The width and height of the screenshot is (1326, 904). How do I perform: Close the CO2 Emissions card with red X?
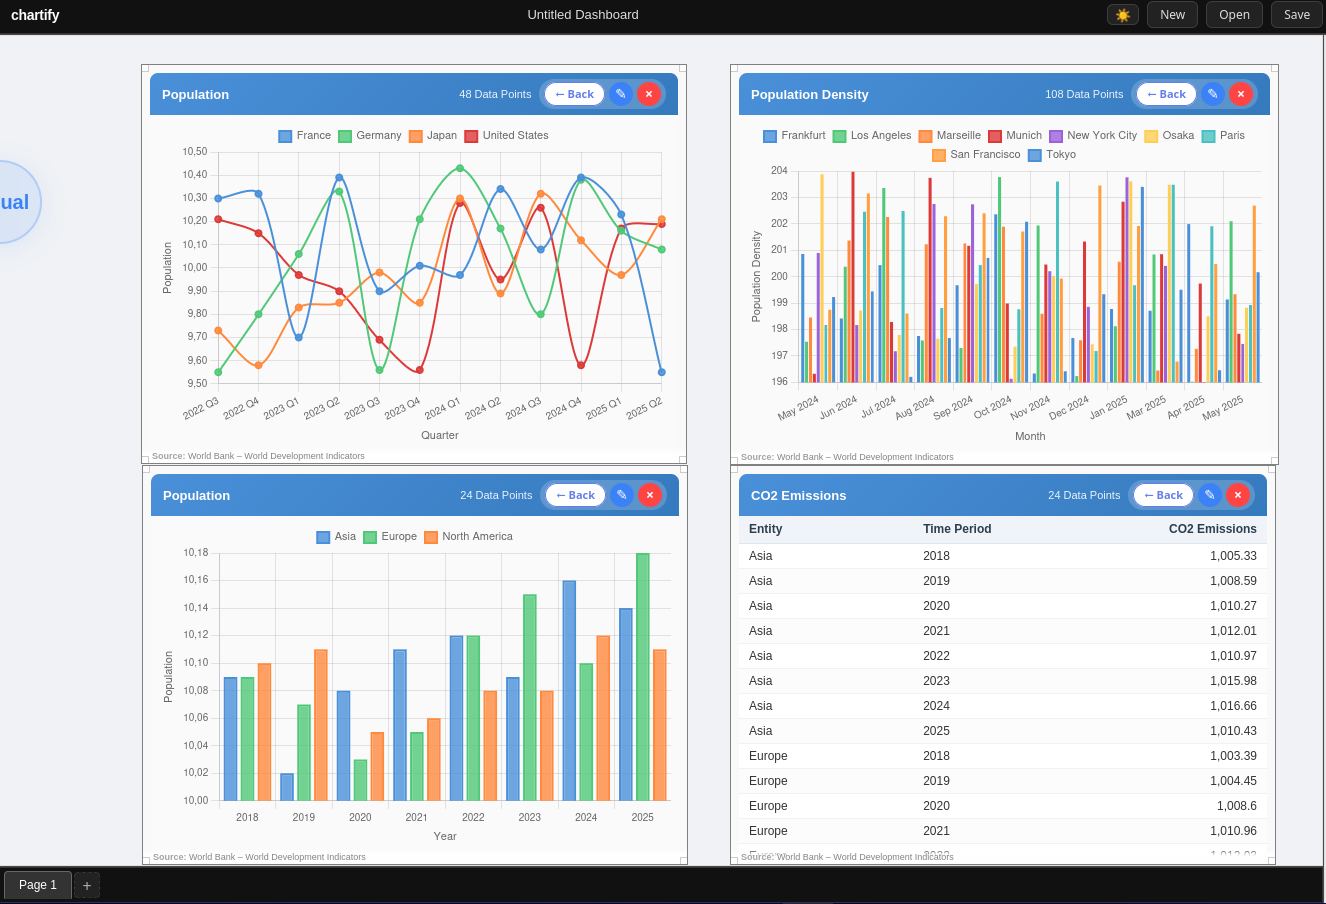[x=1237, y=495]
